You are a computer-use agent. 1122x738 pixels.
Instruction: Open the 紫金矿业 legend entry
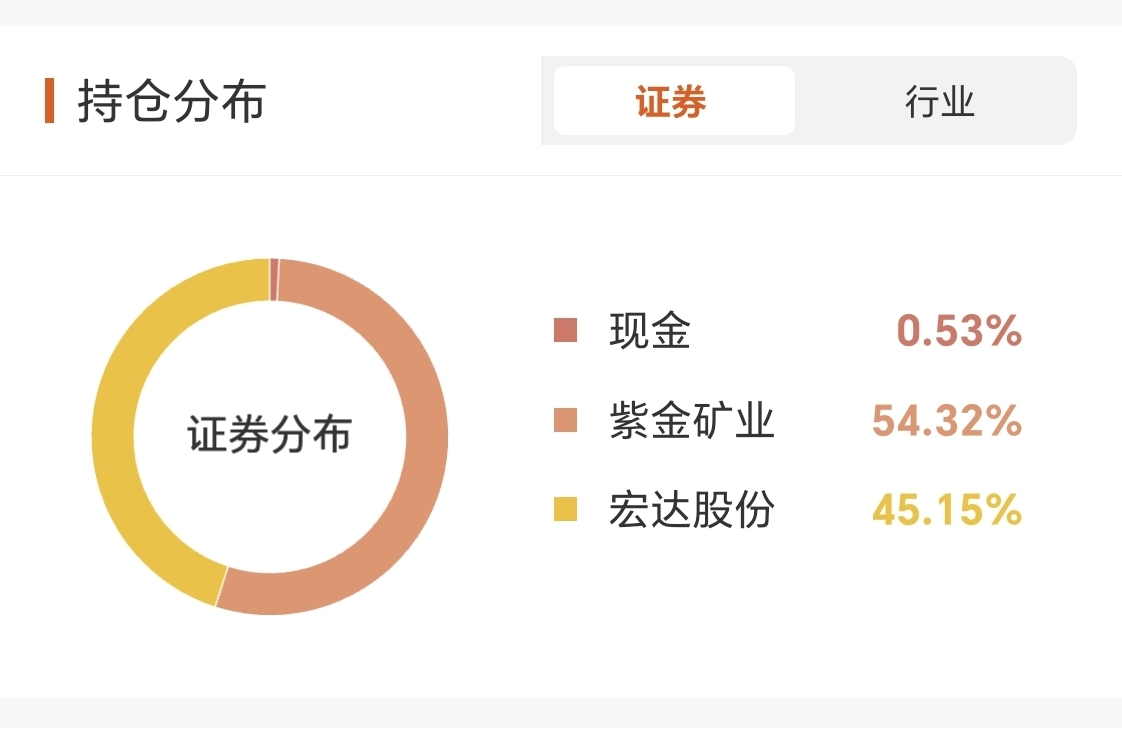coord(691,421)
